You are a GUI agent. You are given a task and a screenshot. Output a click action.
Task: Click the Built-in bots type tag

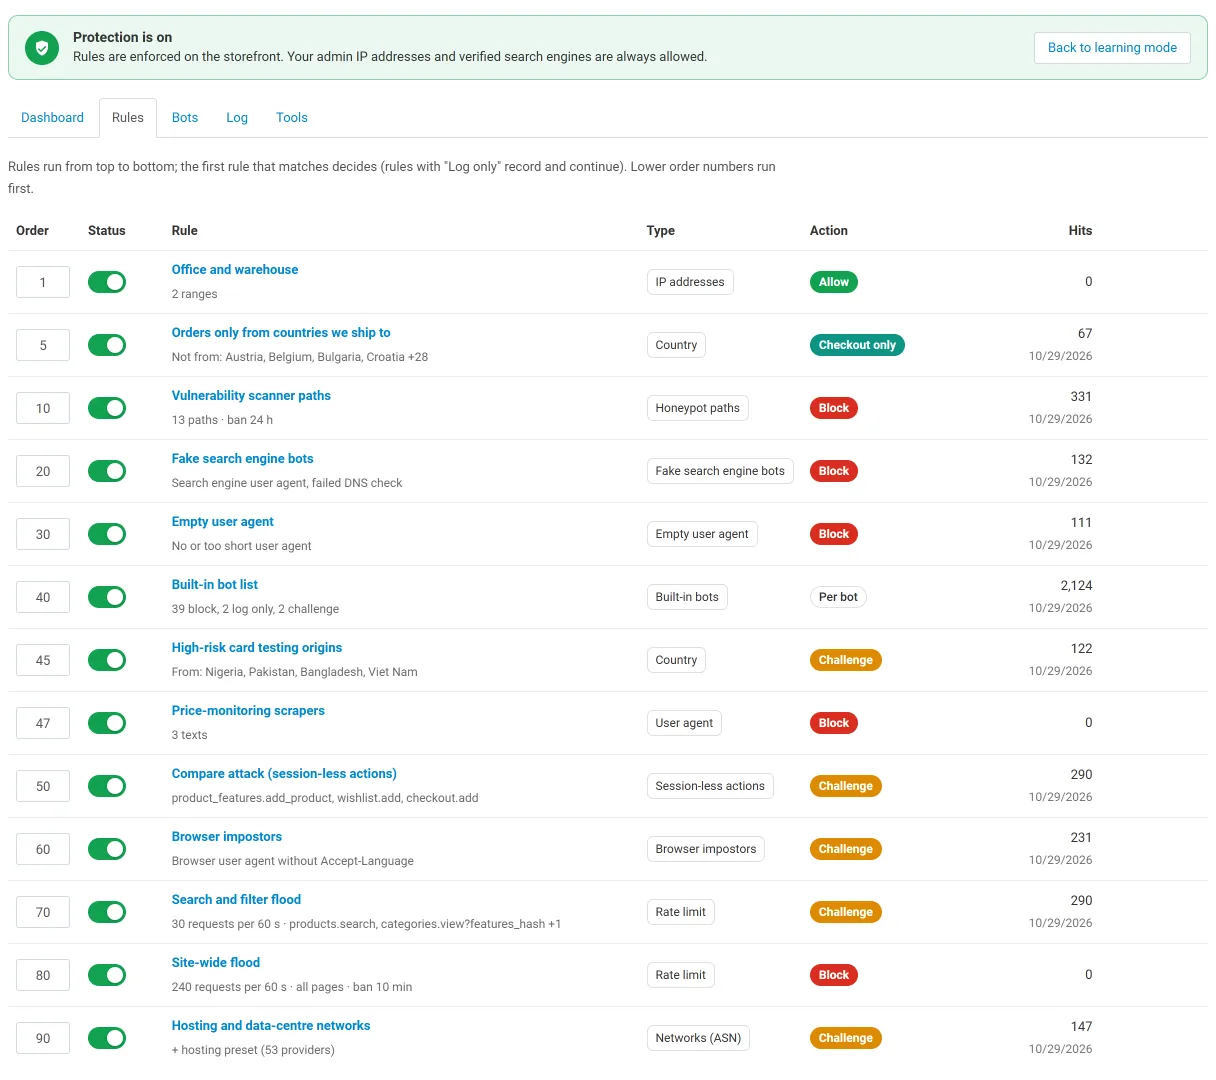pos(687,597)
